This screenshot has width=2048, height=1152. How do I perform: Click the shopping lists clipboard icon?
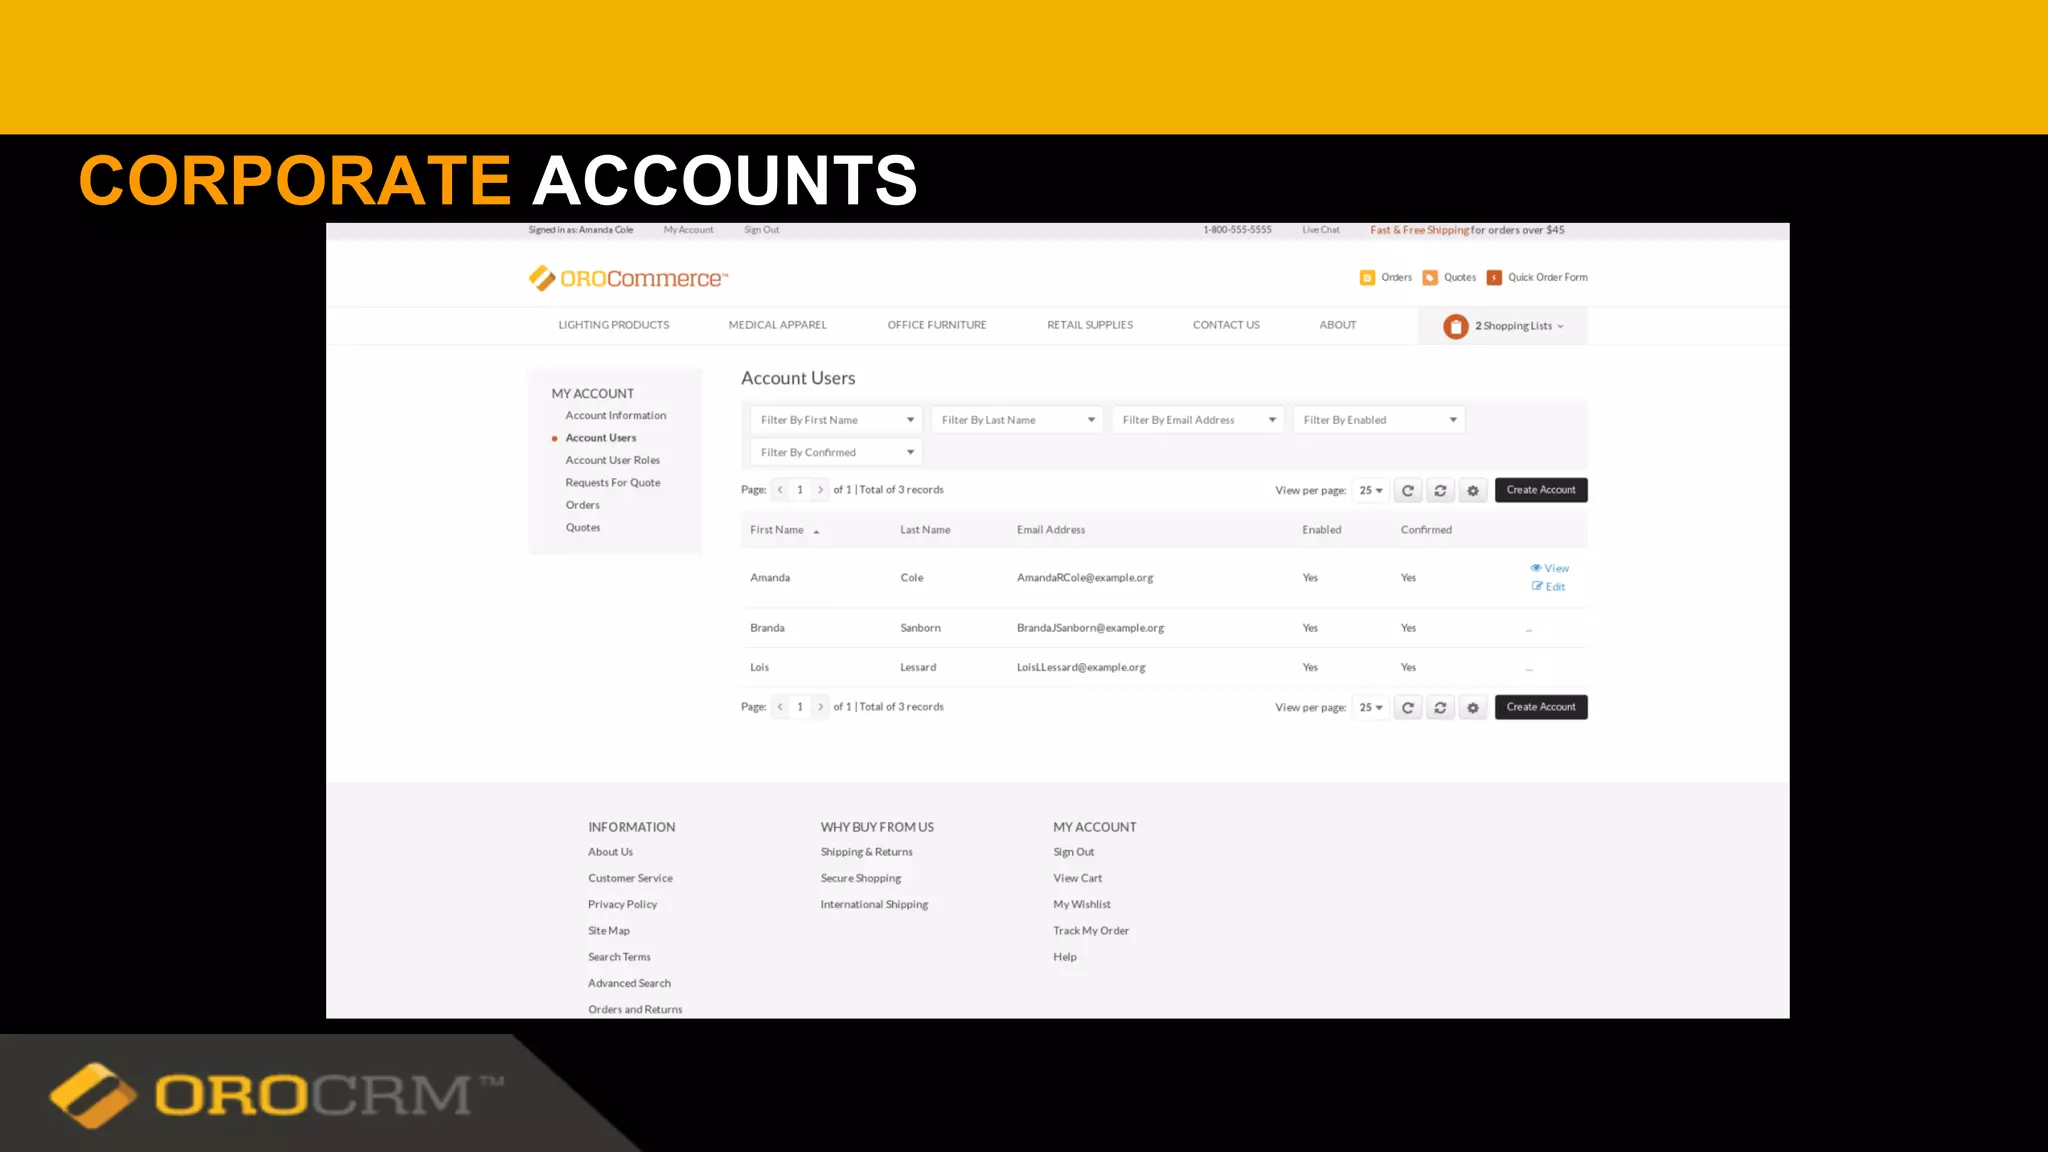point(1456,326)
